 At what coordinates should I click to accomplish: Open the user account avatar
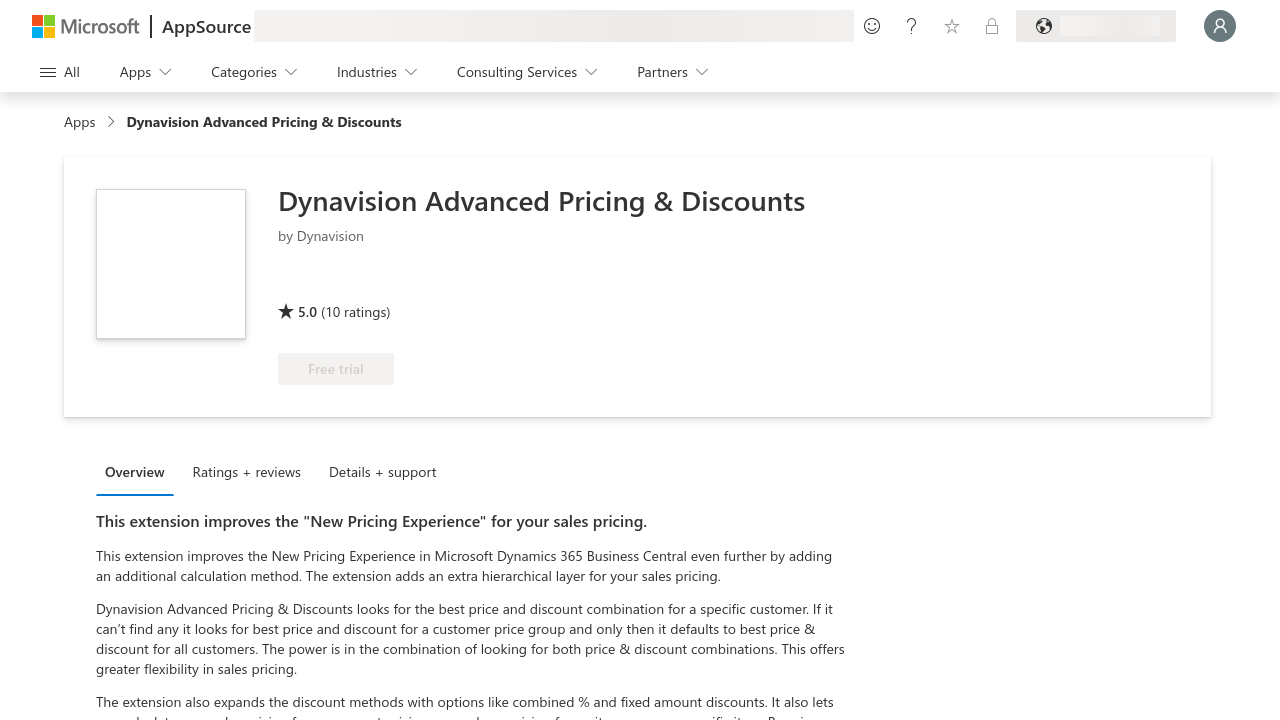coord(1220,26)
